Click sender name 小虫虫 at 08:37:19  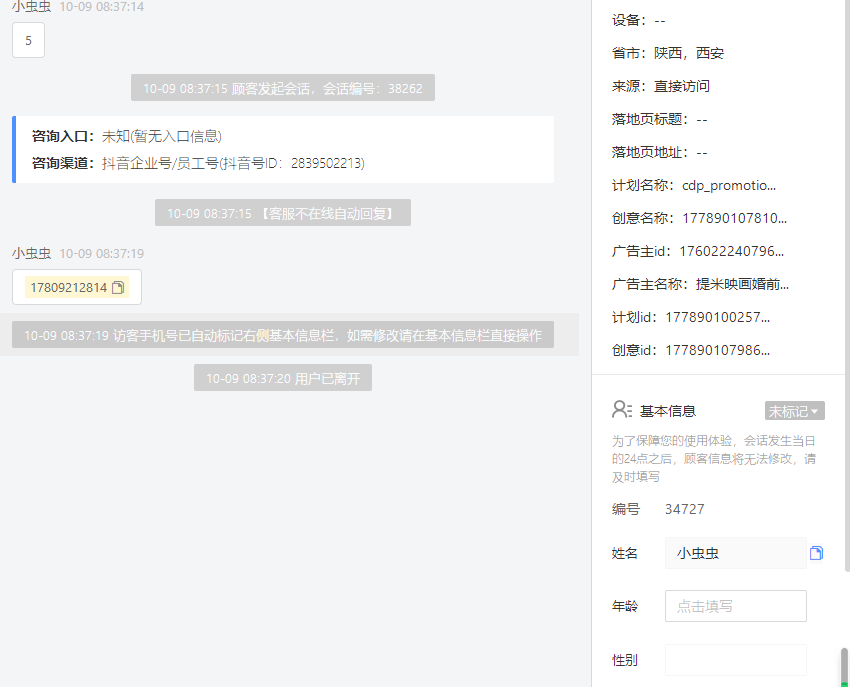pos(31,253)
